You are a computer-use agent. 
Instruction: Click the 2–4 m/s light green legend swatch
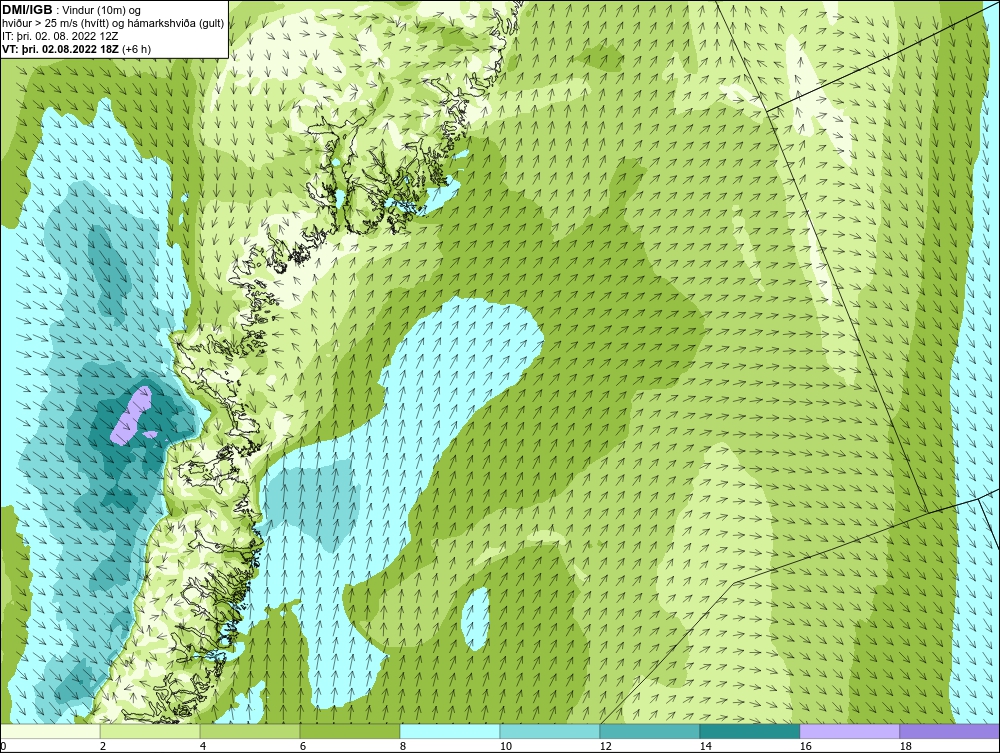150,731
